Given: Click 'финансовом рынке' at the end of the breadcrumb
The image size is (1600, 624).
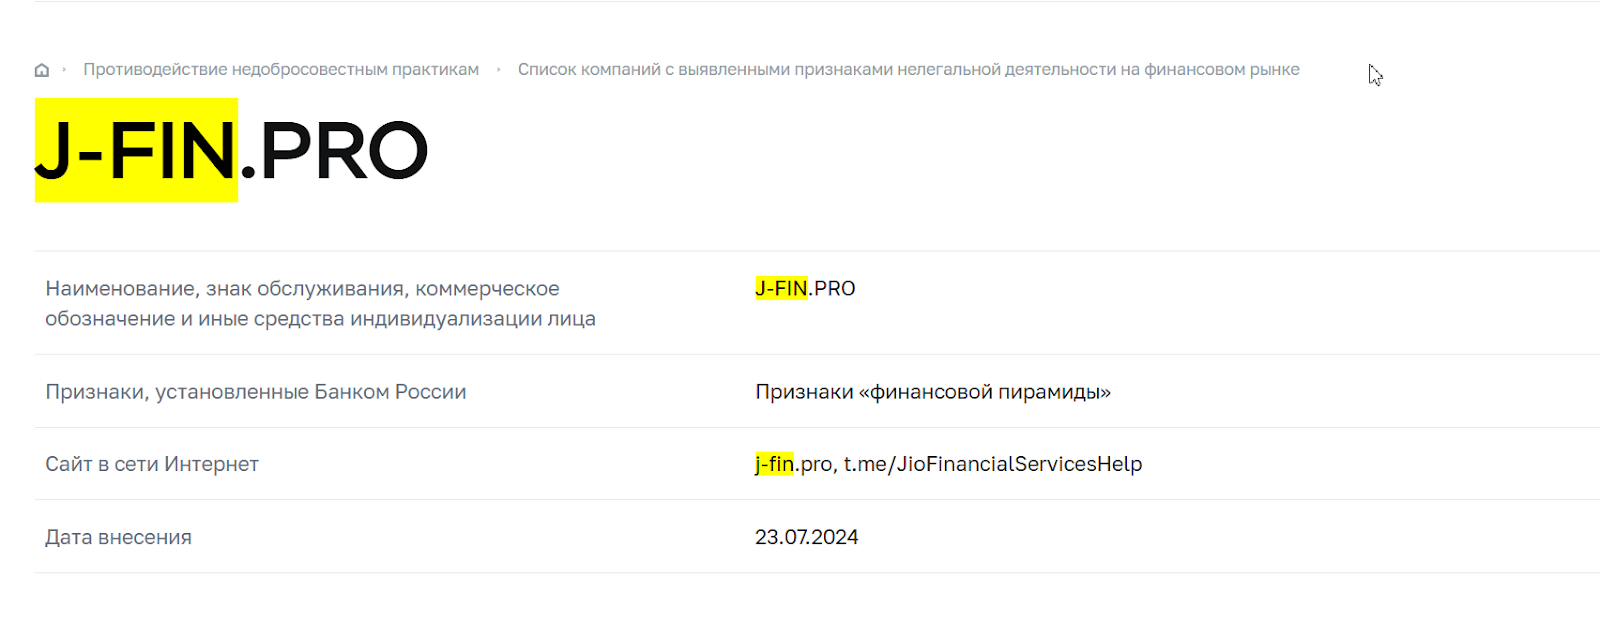Looking at the screenshot, I should click(1222, 70).
